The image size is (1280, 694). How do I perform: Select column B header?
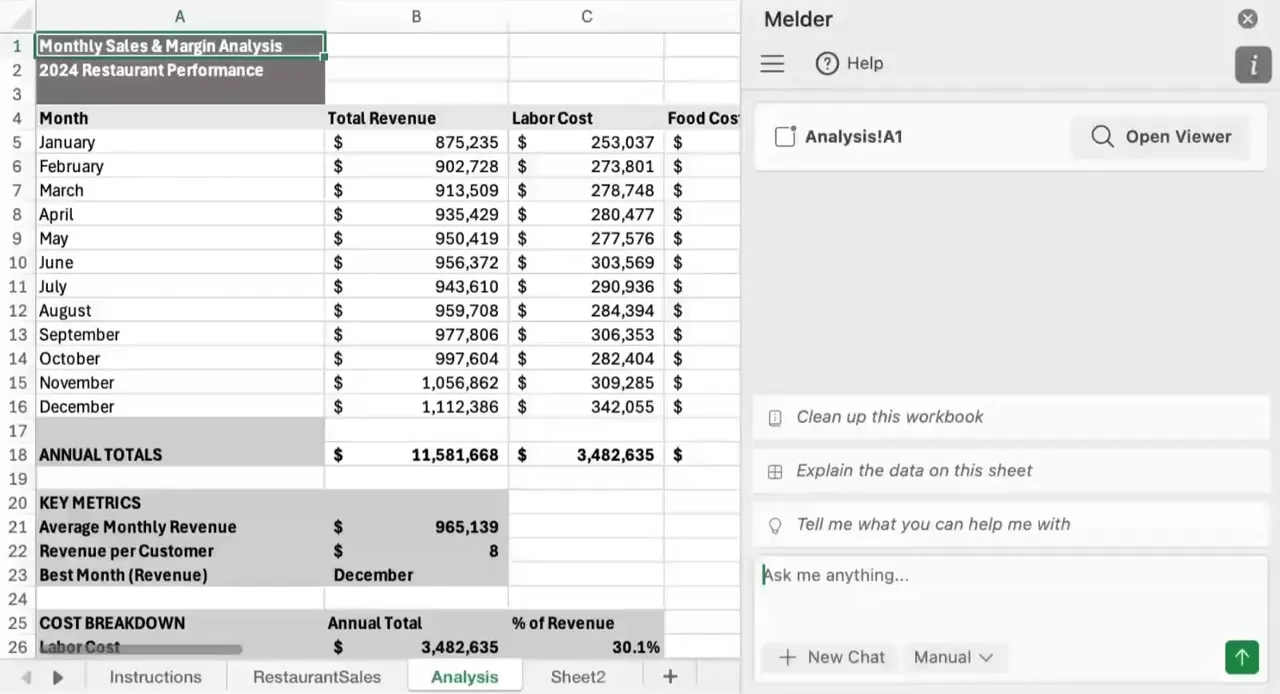(x=416, y=16)
